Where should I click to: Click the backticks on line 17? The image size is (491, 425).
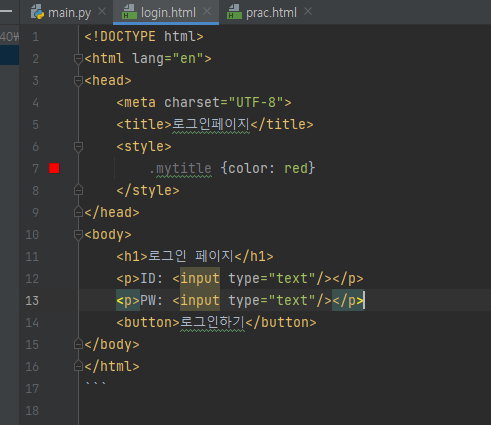pyautogui.click(x=95, y=384)
